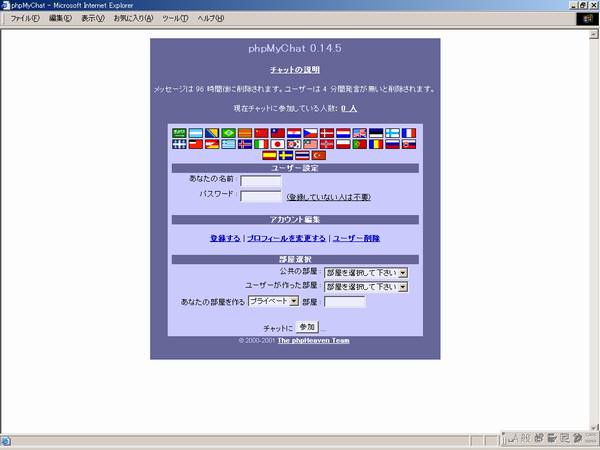Select the Romanian flag
600x450 pixels.
click(x=376, y=144)
